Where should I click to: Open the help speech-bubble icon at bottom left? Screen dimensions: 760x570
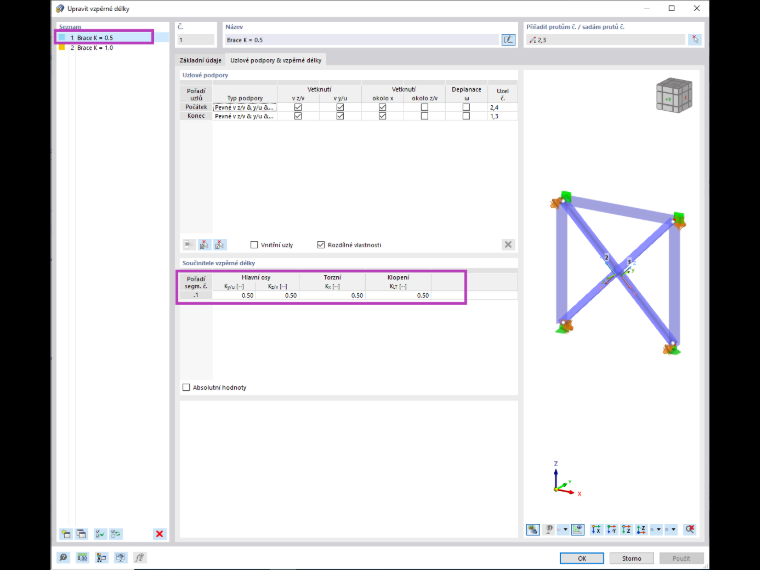coord(63,557)
